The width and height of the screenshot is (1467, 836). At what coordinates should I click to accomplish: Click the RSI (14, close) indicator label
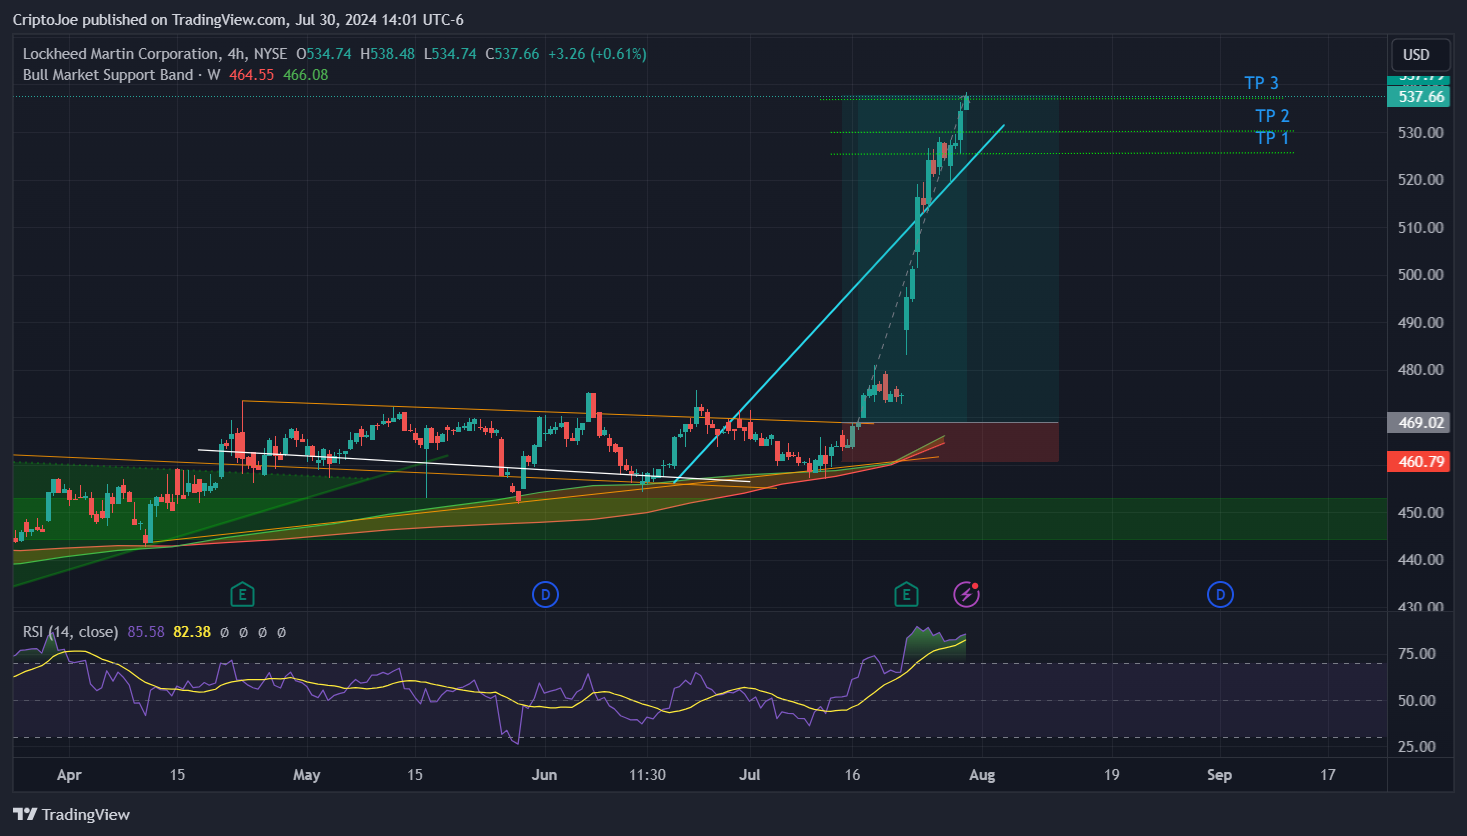(70, 632)
